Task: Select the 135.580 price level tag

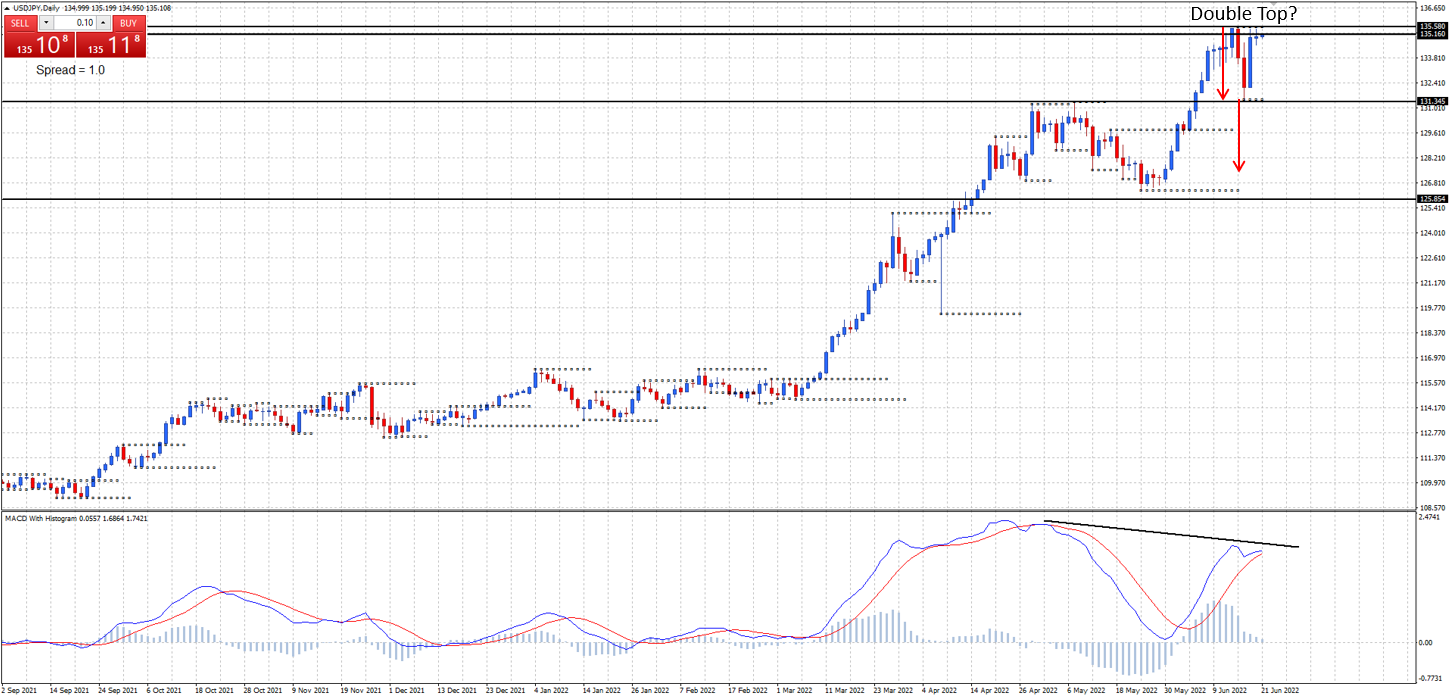Action: click(1432, 26)
